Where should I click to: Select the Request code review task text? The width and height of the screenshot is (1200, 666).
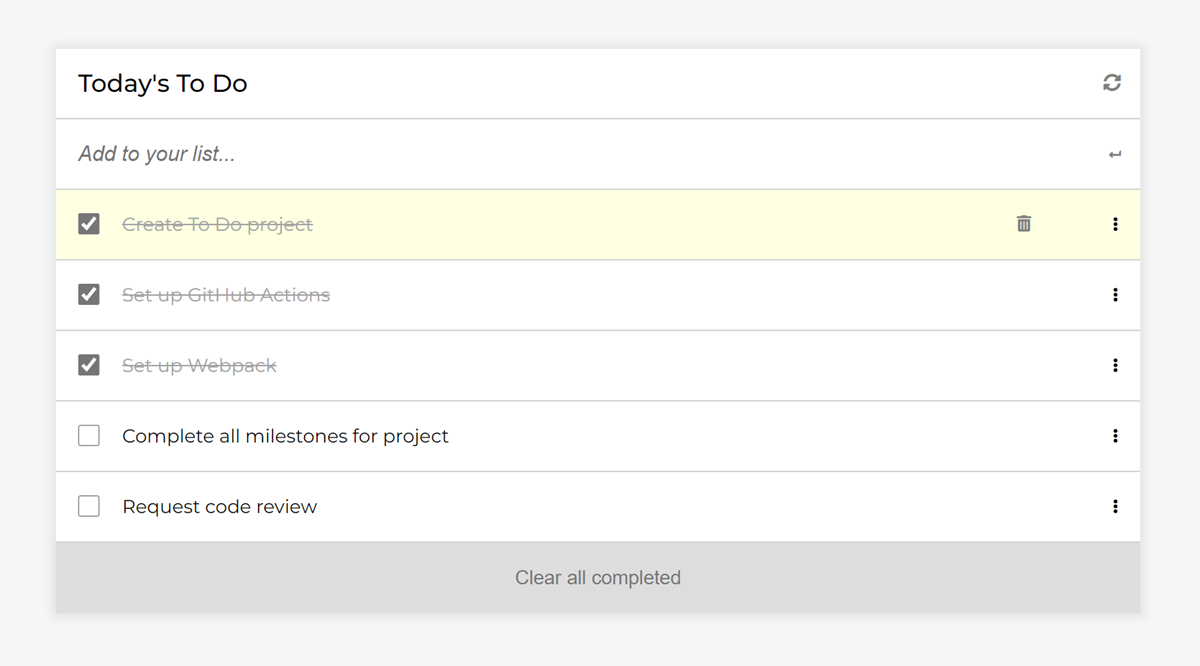tap(219, 507)
